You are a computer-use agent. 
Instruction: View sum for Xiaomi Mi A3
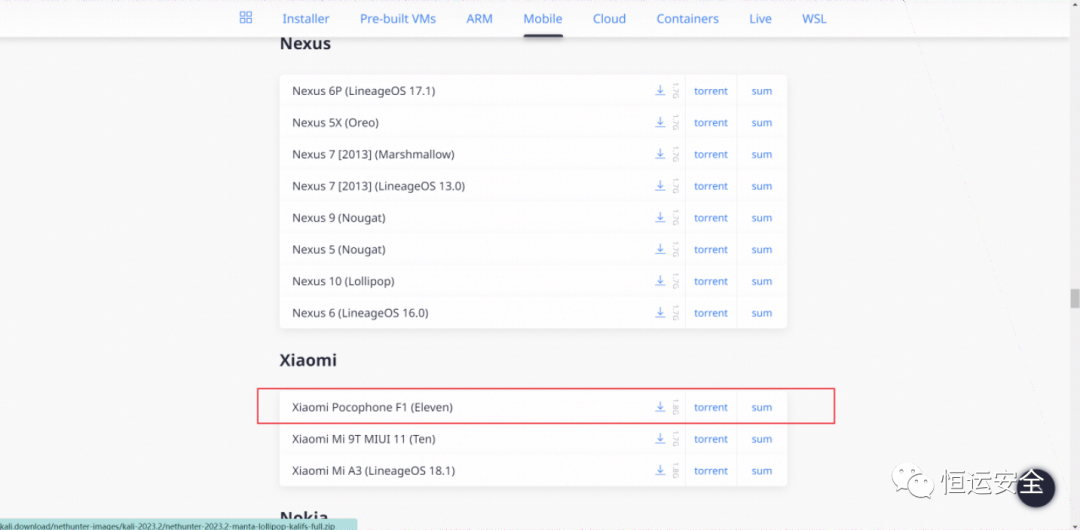(x=762, y=471)
